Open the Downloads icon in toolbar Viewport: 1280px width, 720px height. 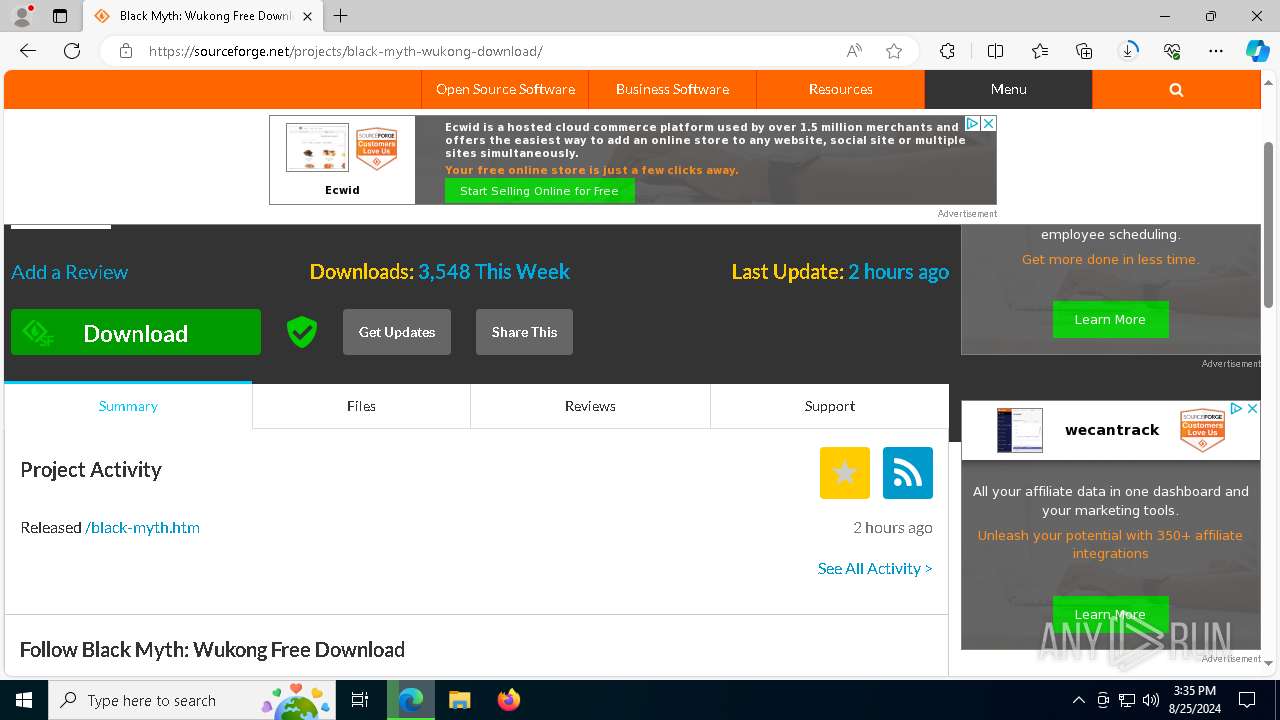(1129, 51)
